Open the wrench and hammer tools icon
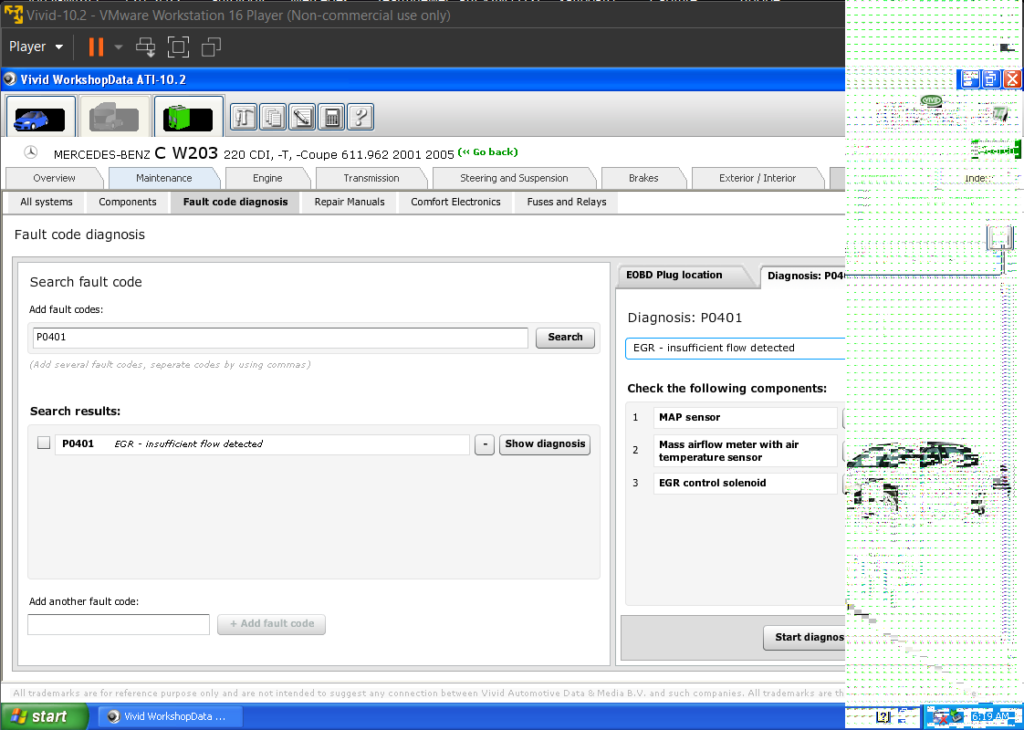The width and height of the screenshot is (1024, 730). (244, 118)
